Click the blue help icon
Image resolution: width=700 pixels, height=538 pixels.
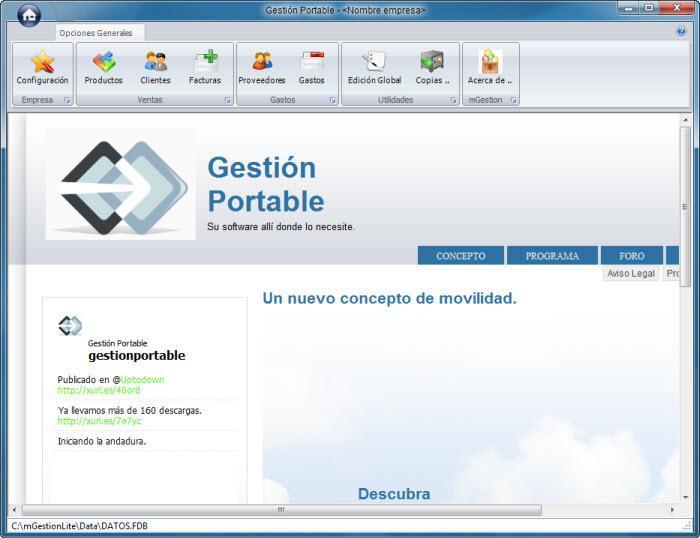click(681, 31)
